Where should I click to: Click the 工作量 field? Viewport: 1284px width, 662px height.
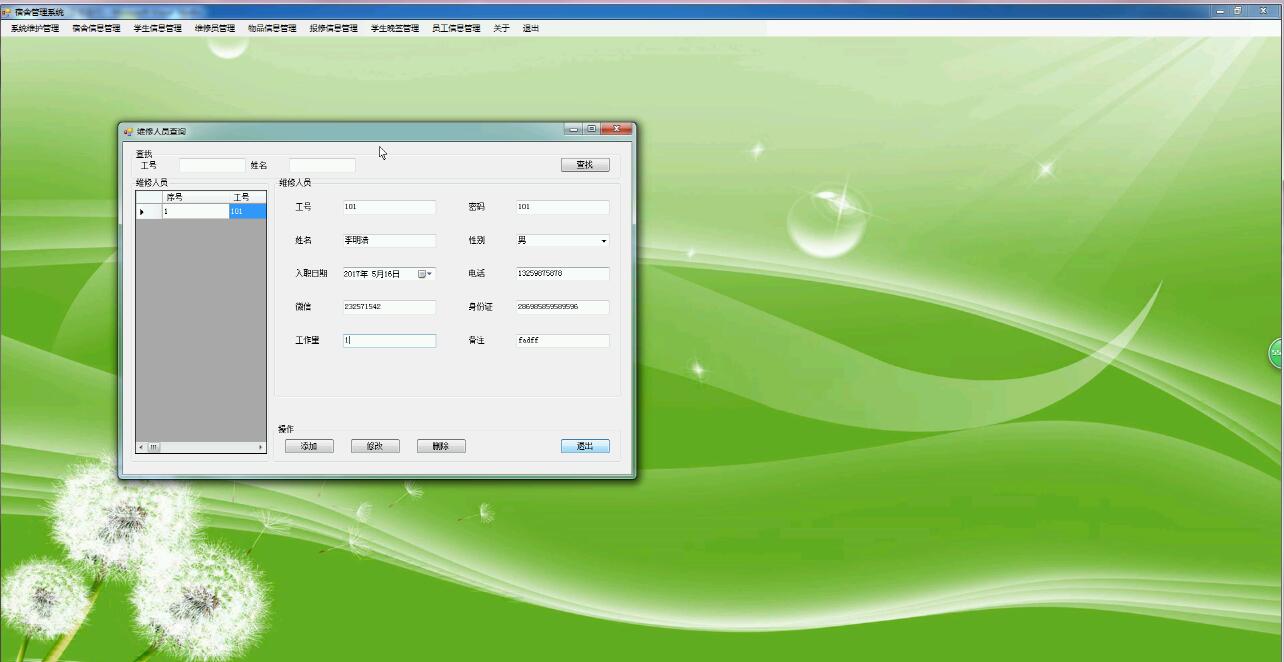(x=389, y=341)
